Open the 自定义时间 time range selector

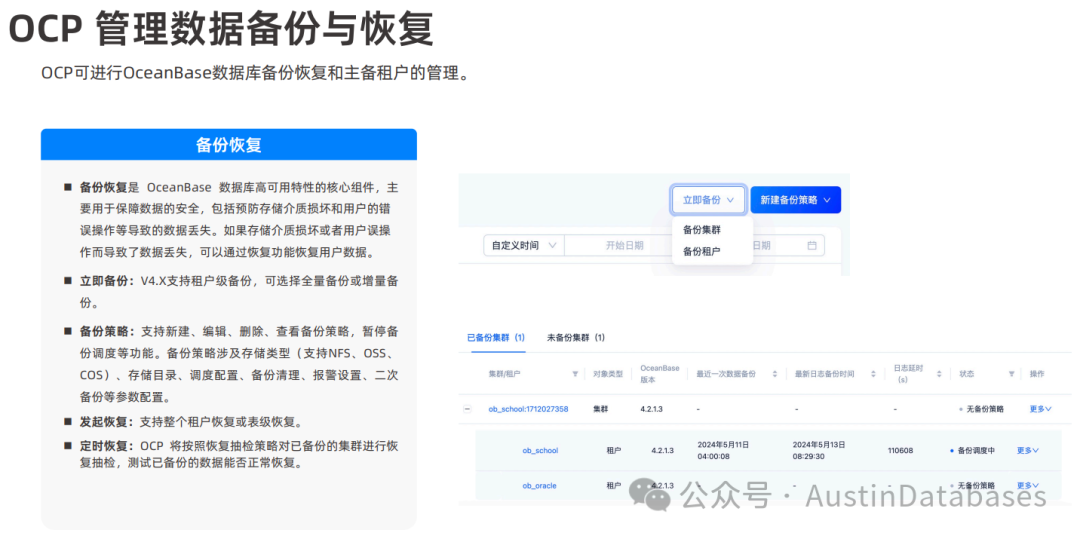point(523,245)
